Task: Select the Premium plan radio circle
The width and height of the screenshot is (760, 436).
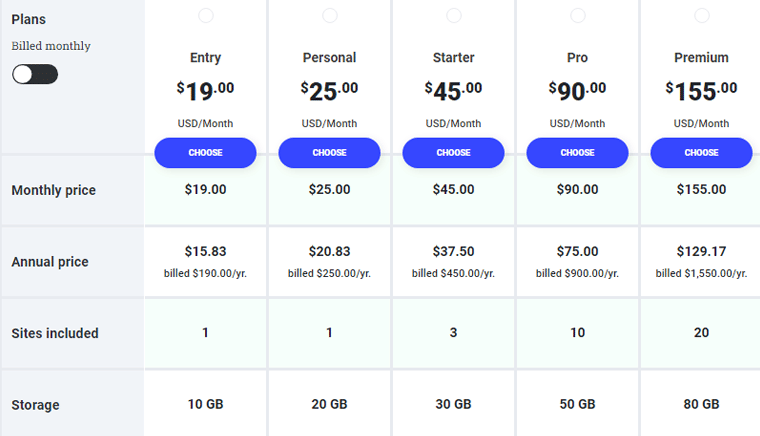Action: click(x=702, y=16)
